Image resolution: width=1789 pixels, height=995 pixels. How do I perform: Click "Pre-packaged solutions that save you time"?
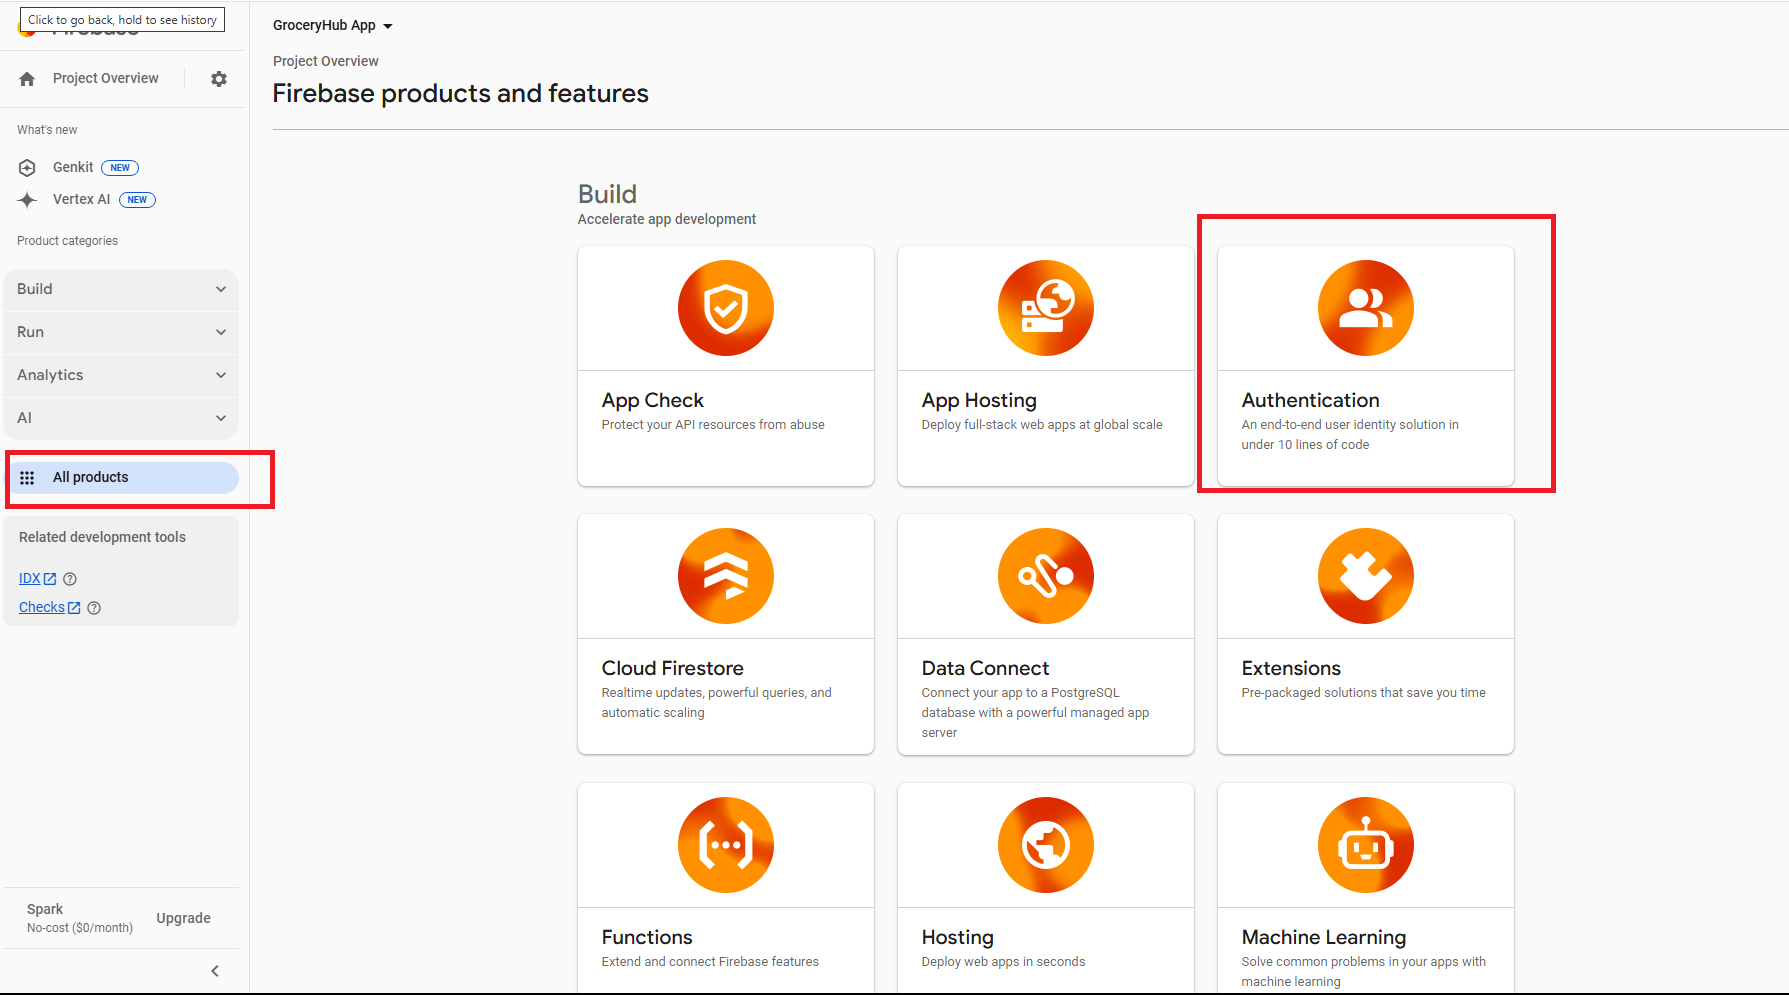[1363, 693]
